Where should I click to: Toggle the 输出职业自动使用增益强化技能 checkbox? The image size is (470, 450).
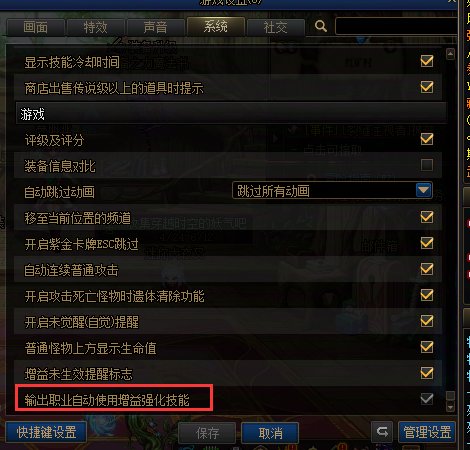tap(427, 399)
